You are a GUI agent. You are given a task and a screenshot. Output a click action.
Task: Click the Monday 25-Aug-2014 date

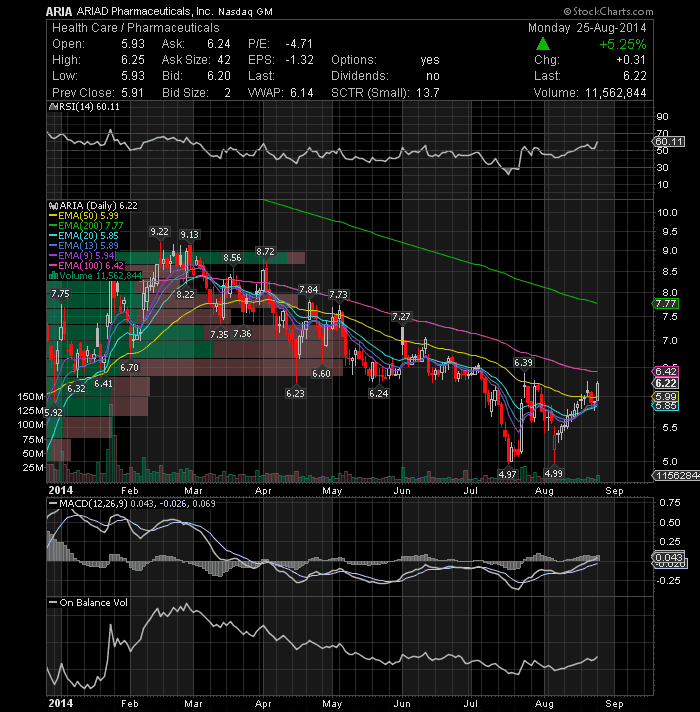tap(587, 28)
